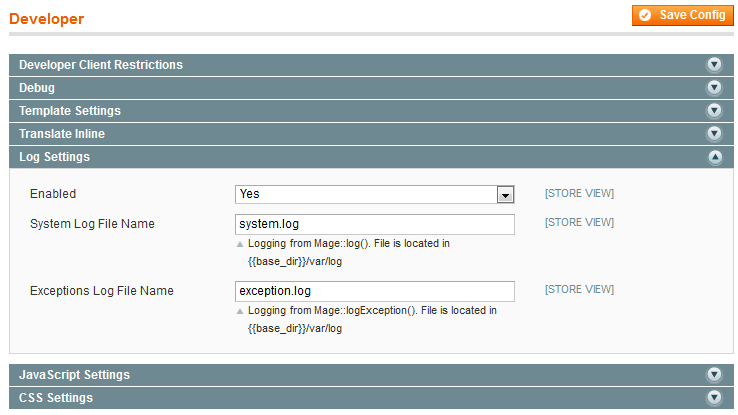This screenshot has height=415, width=738.
Task: Click the System Log File Name field
Action: pyautogui.click(x=374, y=224)
